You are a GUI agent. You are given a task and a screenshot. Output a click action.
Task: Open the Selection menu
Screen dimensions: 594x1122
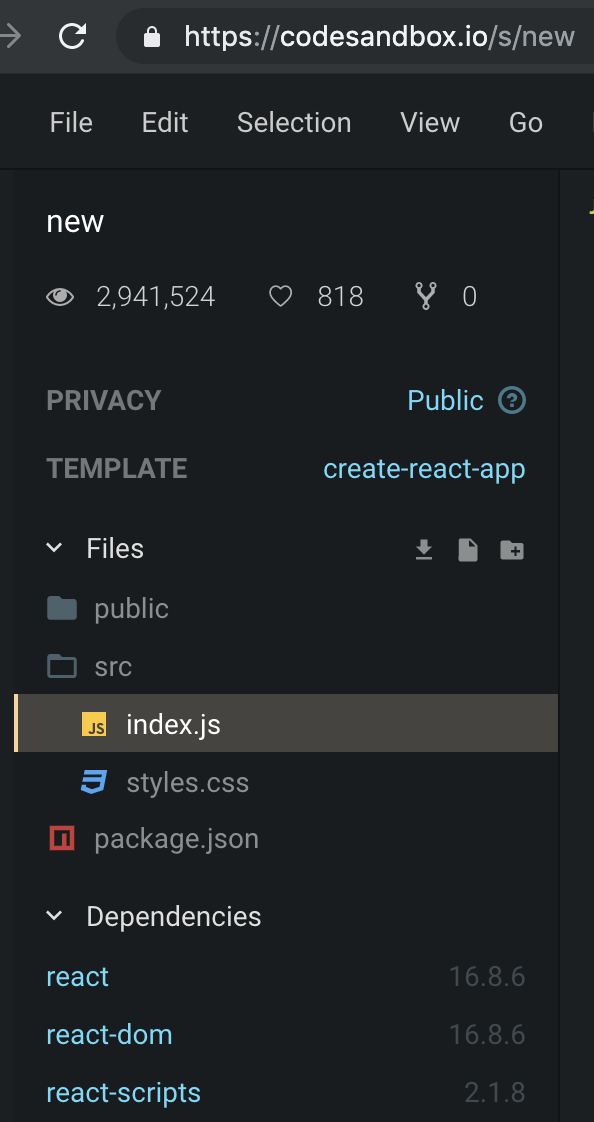click(x=293, y=122)
